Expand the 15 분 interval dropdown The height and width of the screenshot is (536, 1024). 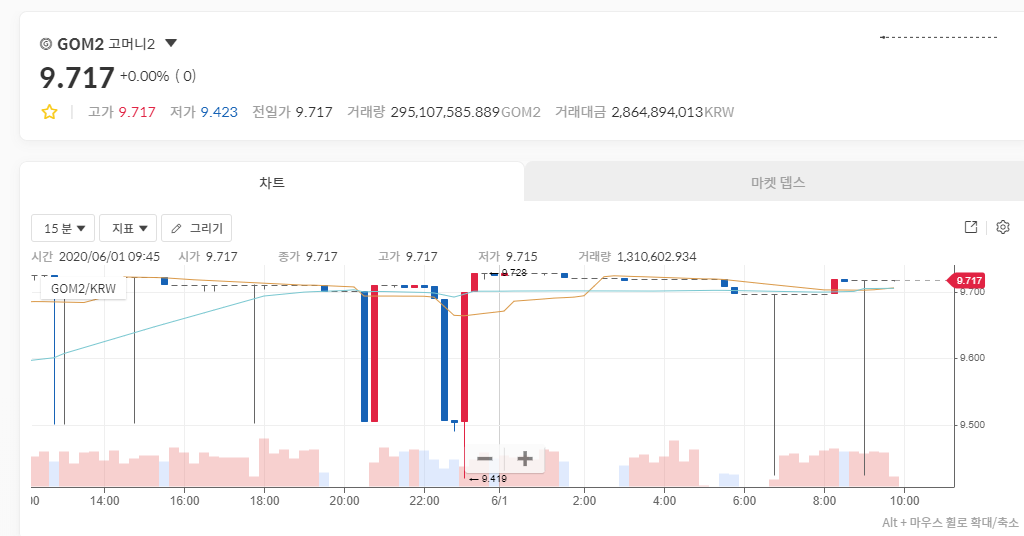[63, 229]
